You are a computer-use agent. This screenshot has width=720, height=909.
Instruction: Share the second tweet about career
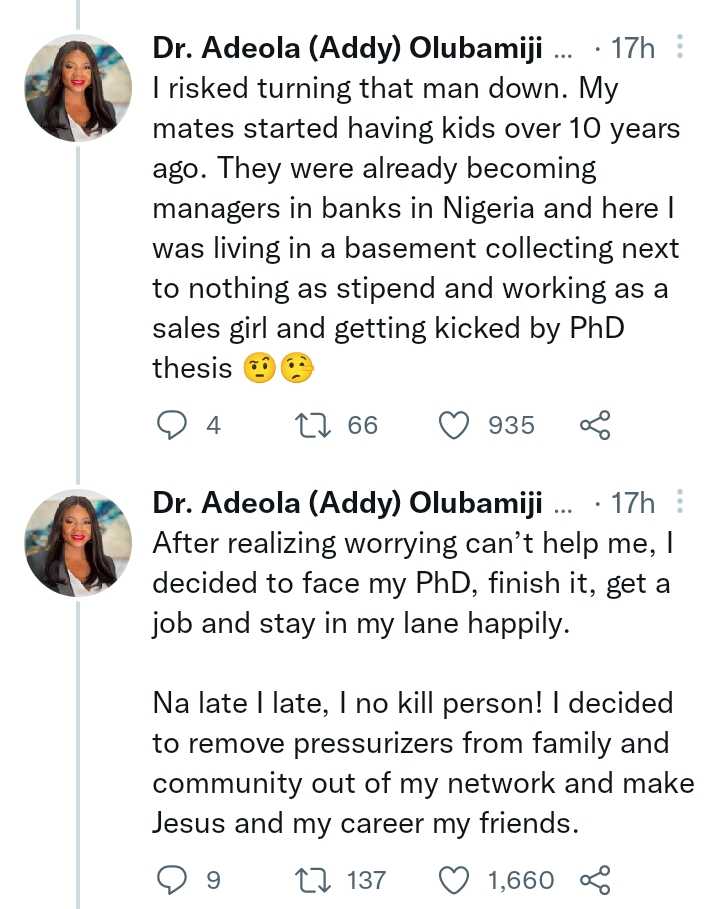point(595,879)
